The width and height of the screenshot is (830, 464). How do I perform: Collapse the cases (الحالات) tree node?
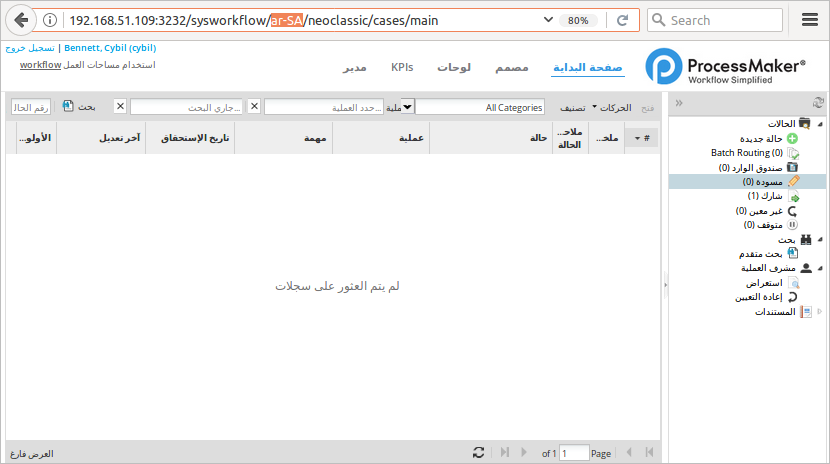coord(822,124)
